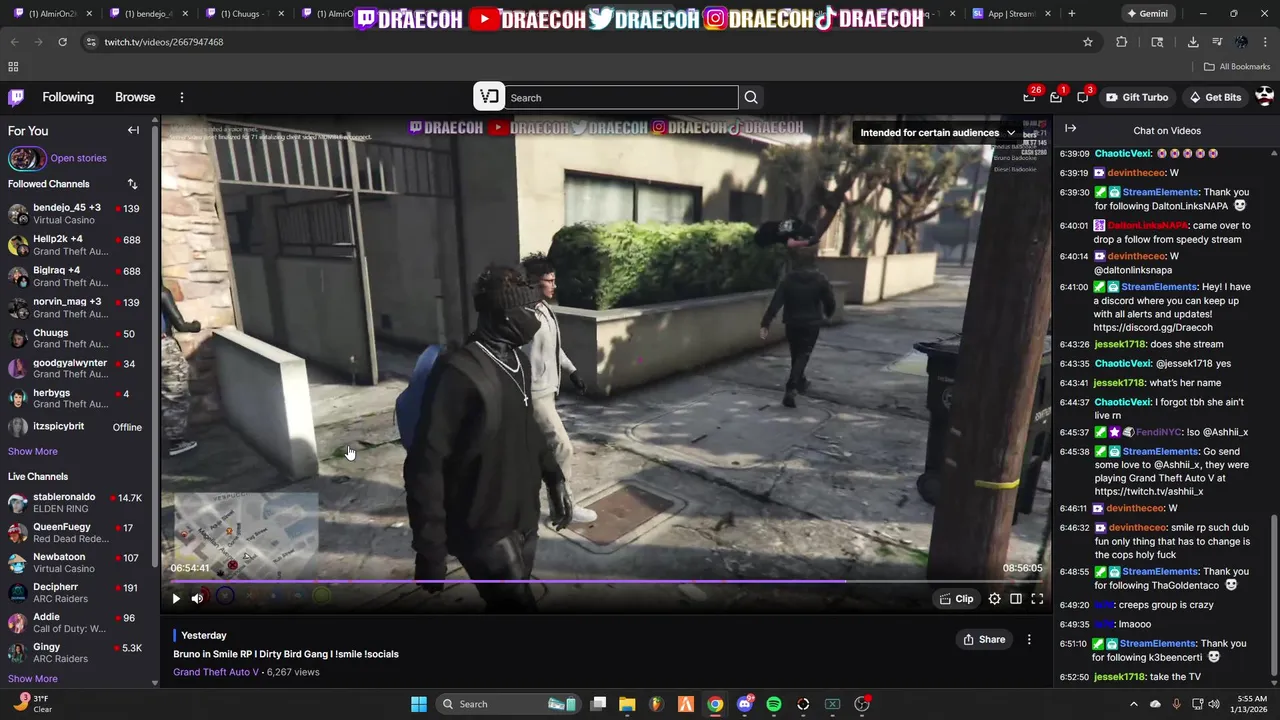
Task: Open the Following tab
Action: click(68, 97)
